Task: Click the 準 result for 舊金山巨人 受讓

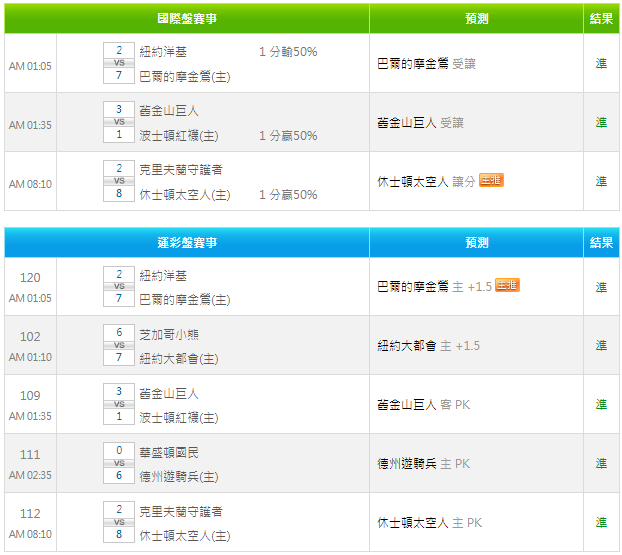Action: [x=601, y=123]
